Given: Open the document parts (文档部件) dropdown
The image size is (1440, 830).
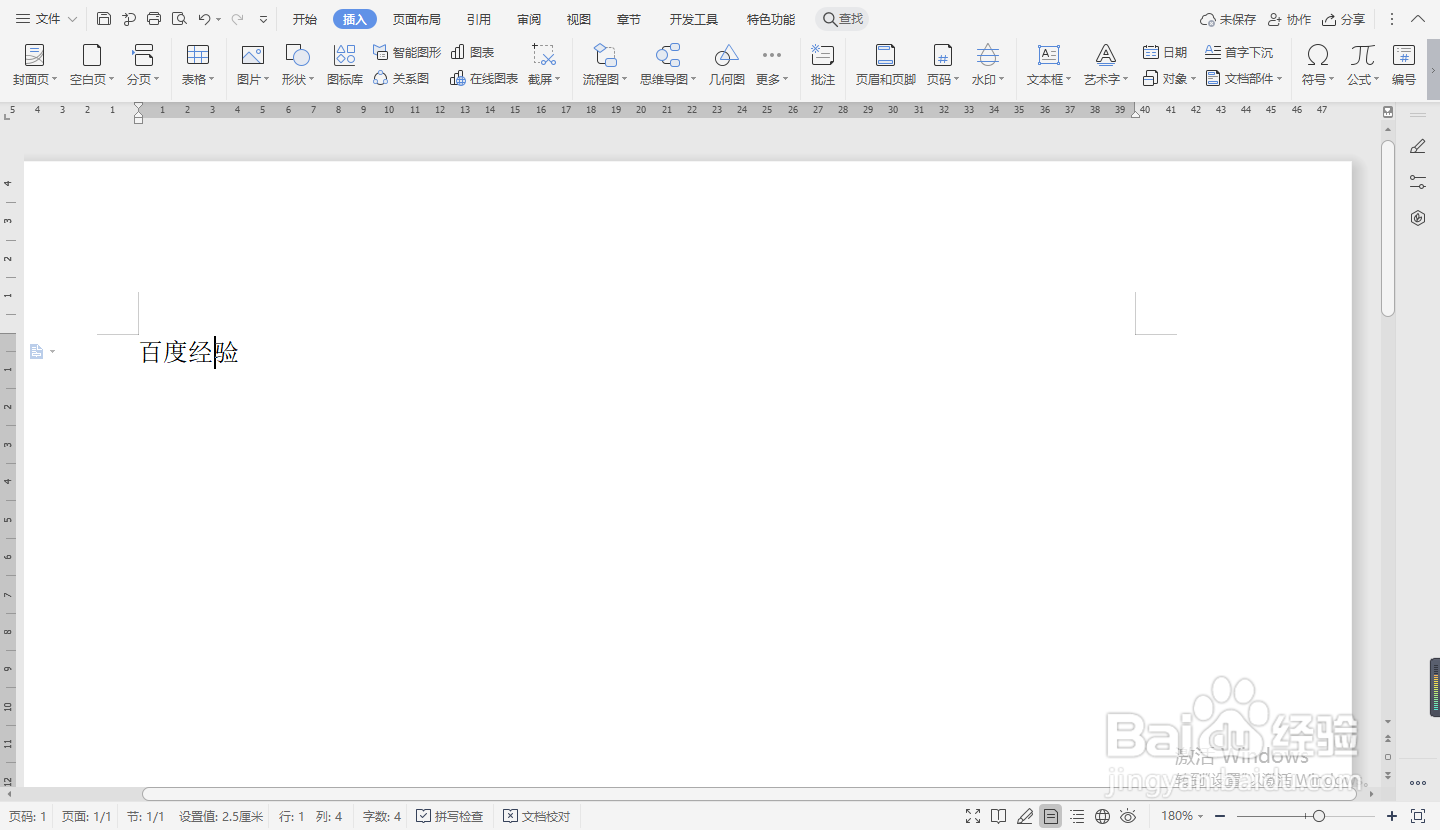Looking at the screenshot, I should [x=1244, y=78].
